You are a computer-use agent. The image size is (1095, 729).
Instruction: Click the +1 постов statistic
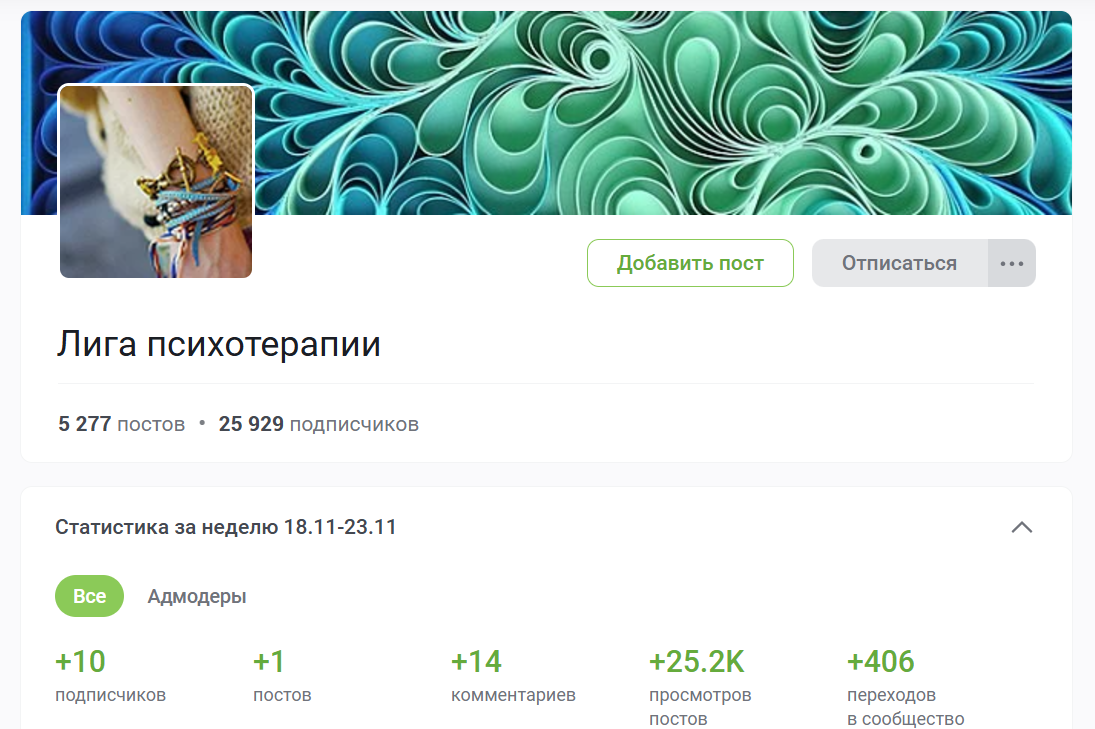pos(282,676)
